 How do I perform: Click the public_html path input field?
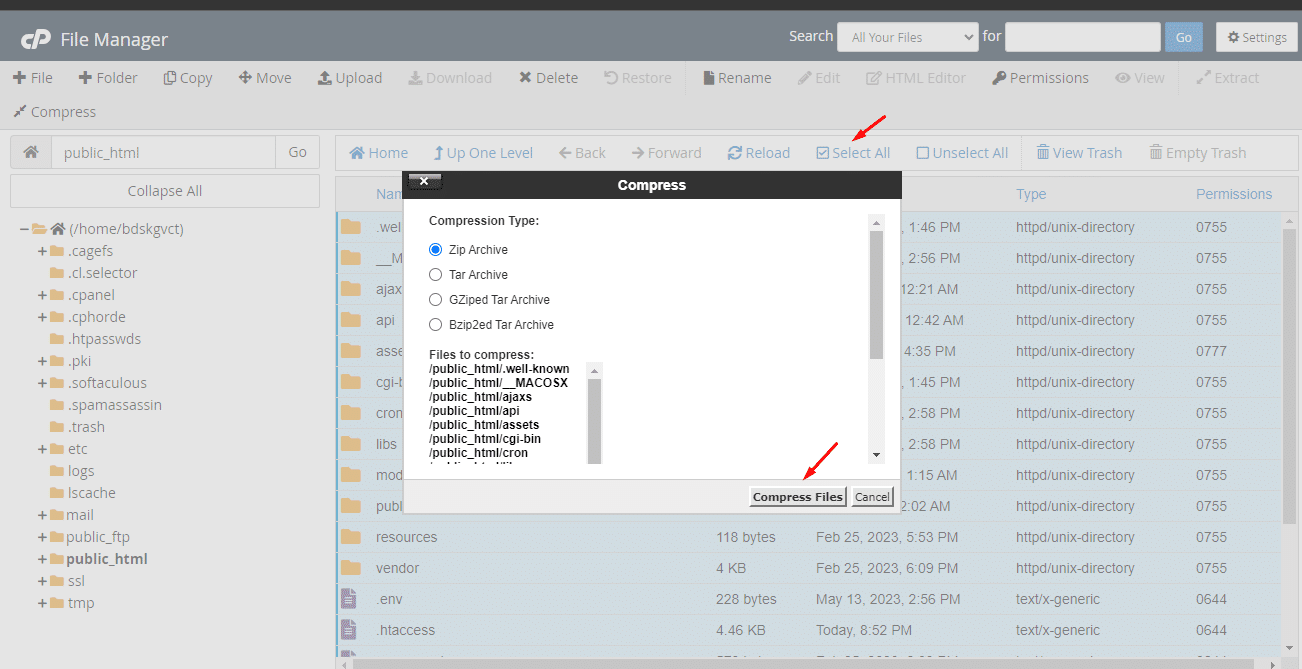(x=163, y=153)
